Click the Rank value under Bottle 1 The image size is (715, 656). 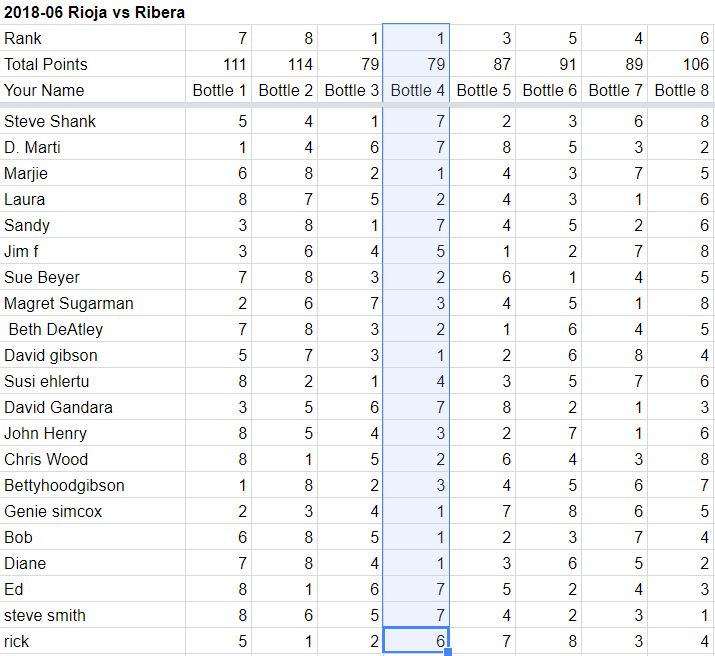tap(219, 38)
